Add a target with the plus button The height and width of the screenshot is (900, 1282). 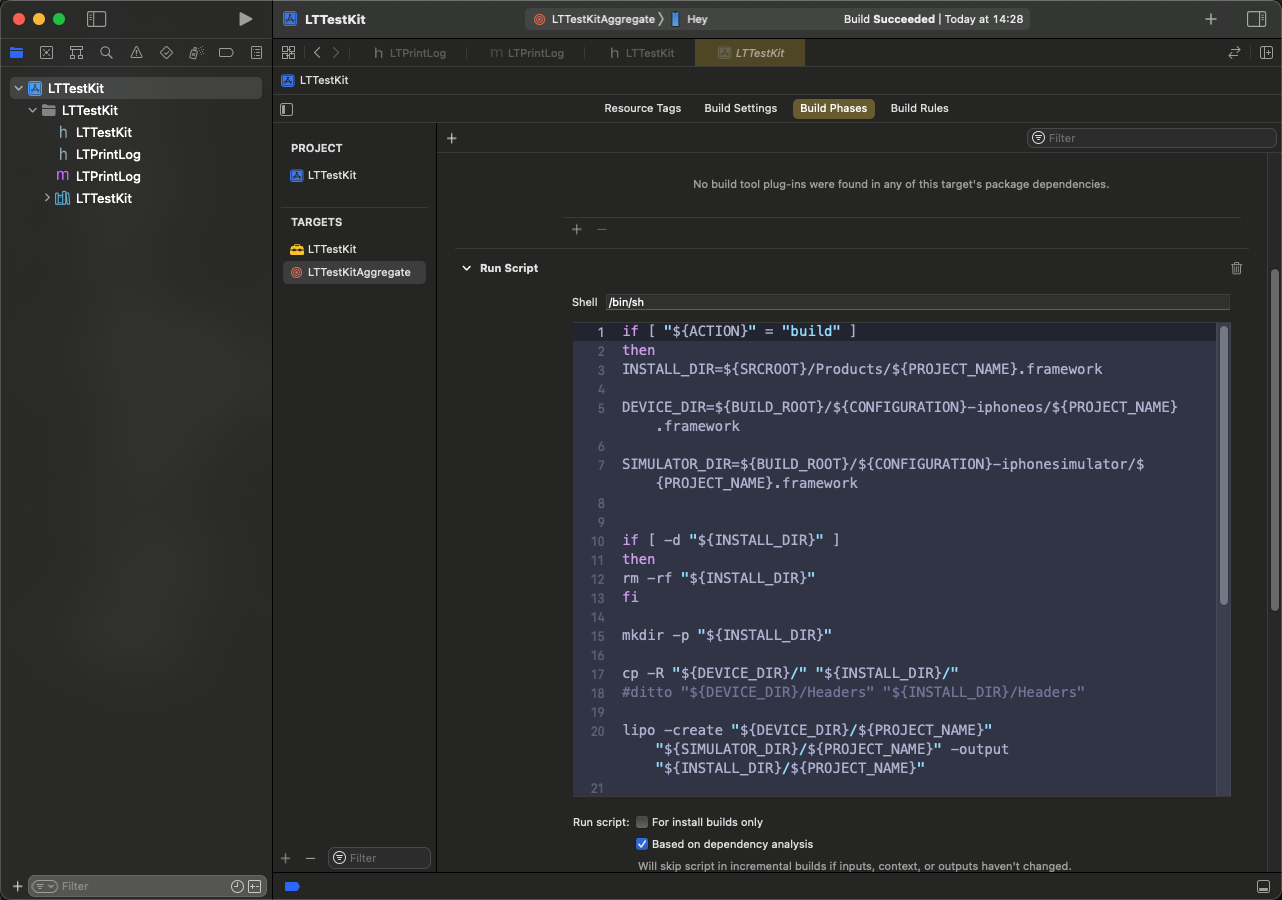[285, 858]
